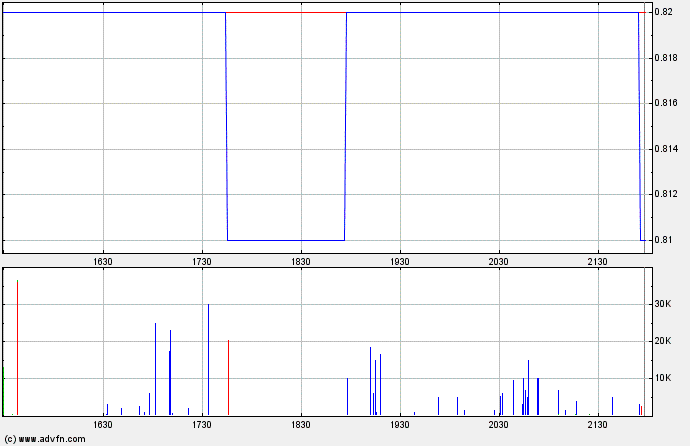This screenshot has width=690, height=446.
Task: Click the 0.818 price axis label
Action: [670, 58]
